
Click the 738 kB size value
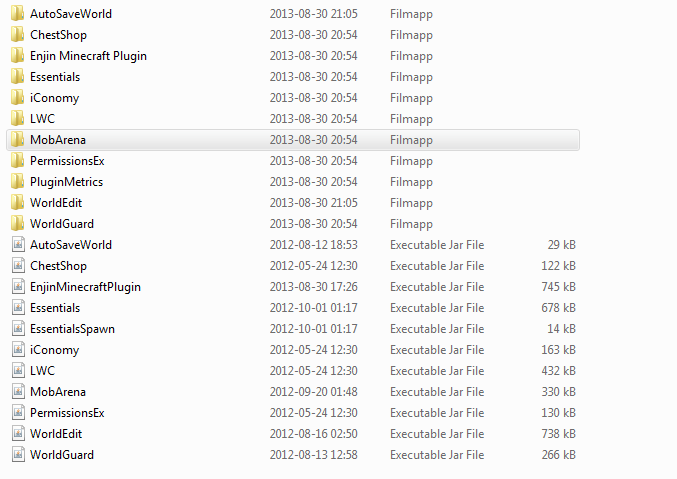tap(558, 434)
